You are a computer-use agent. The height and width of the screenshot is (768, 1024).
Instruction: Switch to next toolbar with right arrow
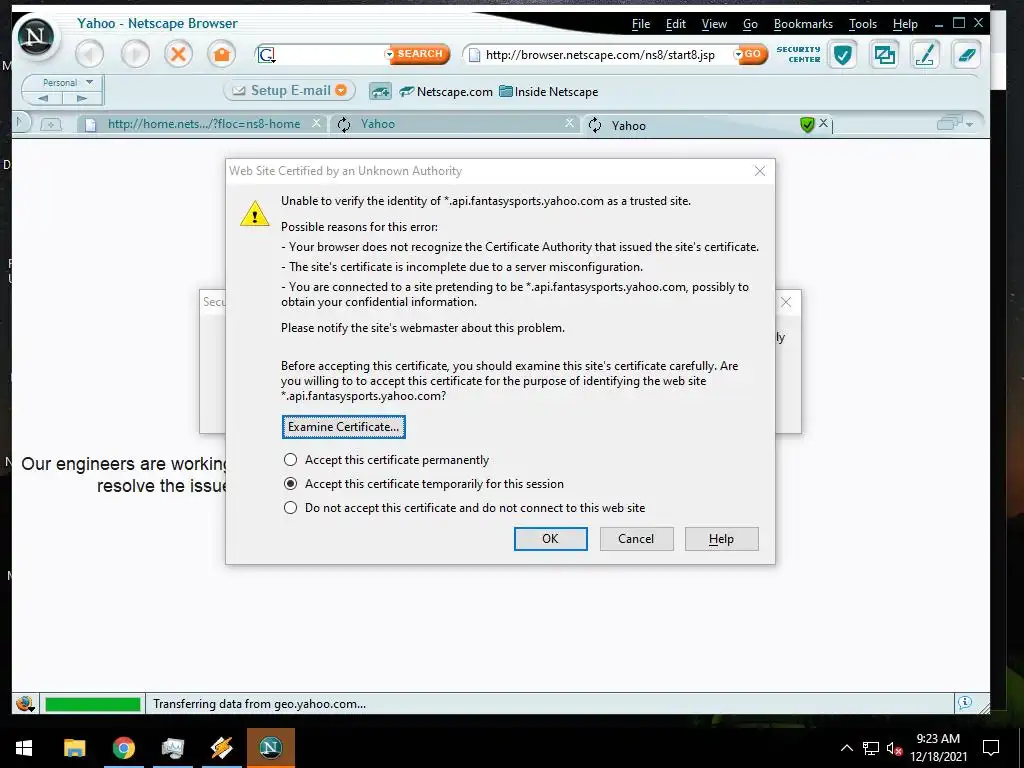click(x=82, y=98)
